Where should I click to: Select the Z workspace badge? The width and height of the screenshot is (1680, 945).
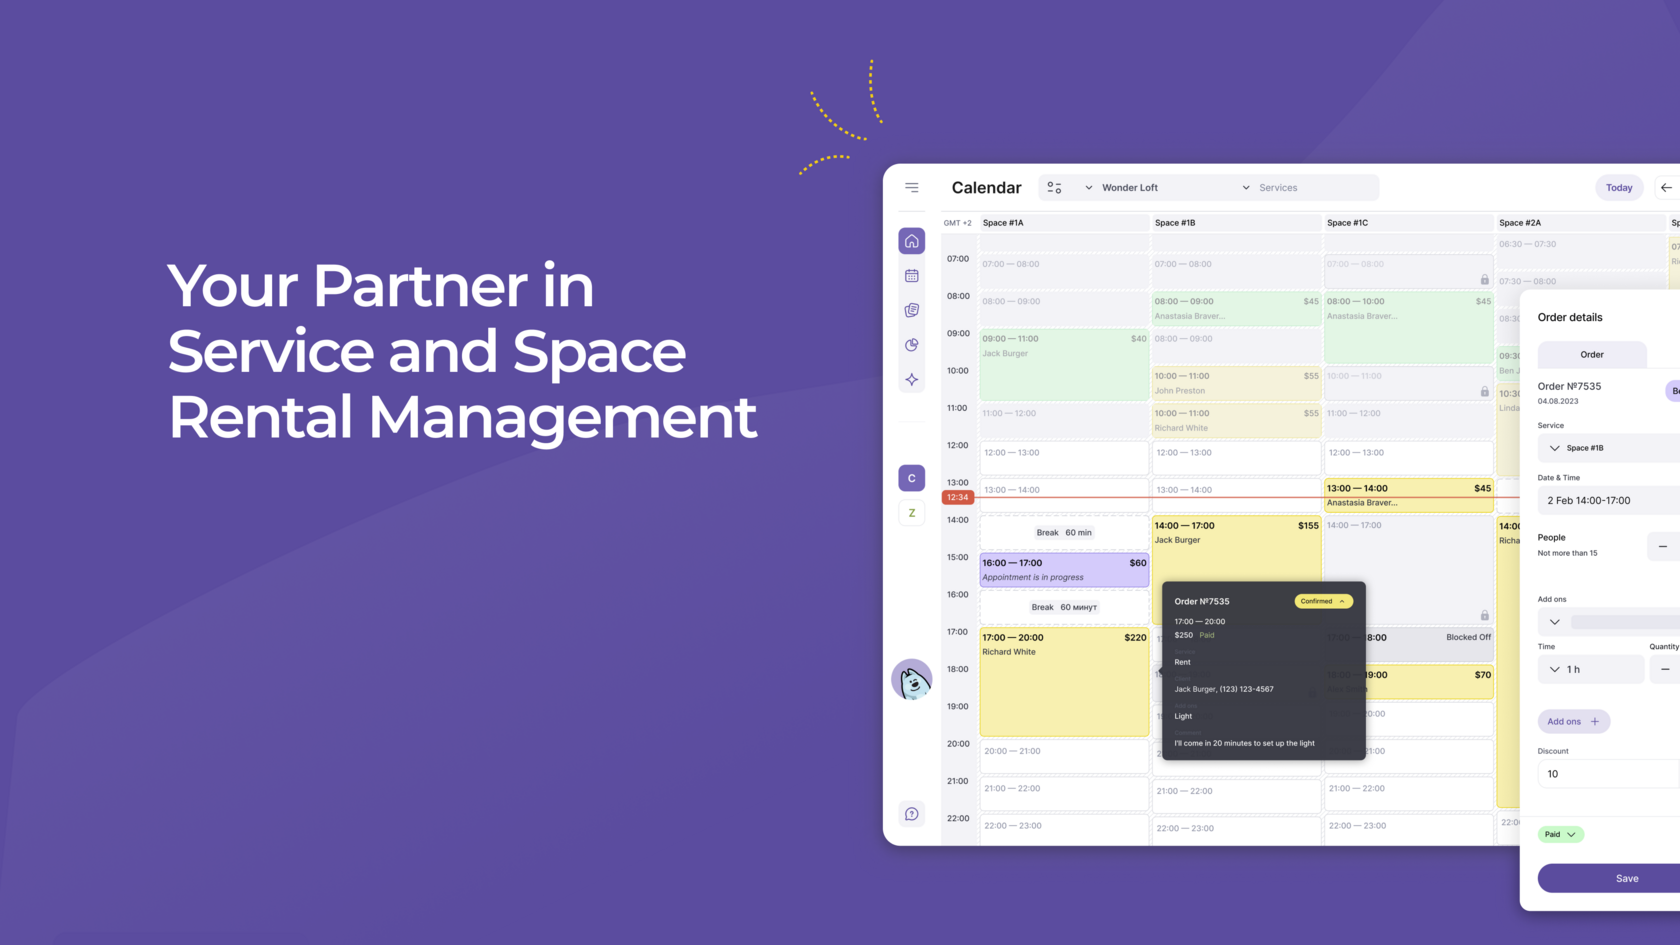[911, 513]
